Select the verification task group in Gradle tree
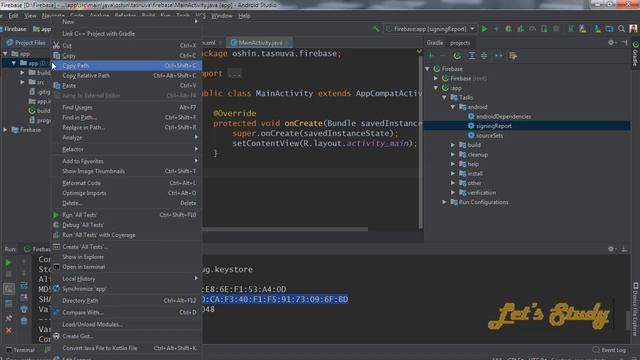 coord(481,193)
